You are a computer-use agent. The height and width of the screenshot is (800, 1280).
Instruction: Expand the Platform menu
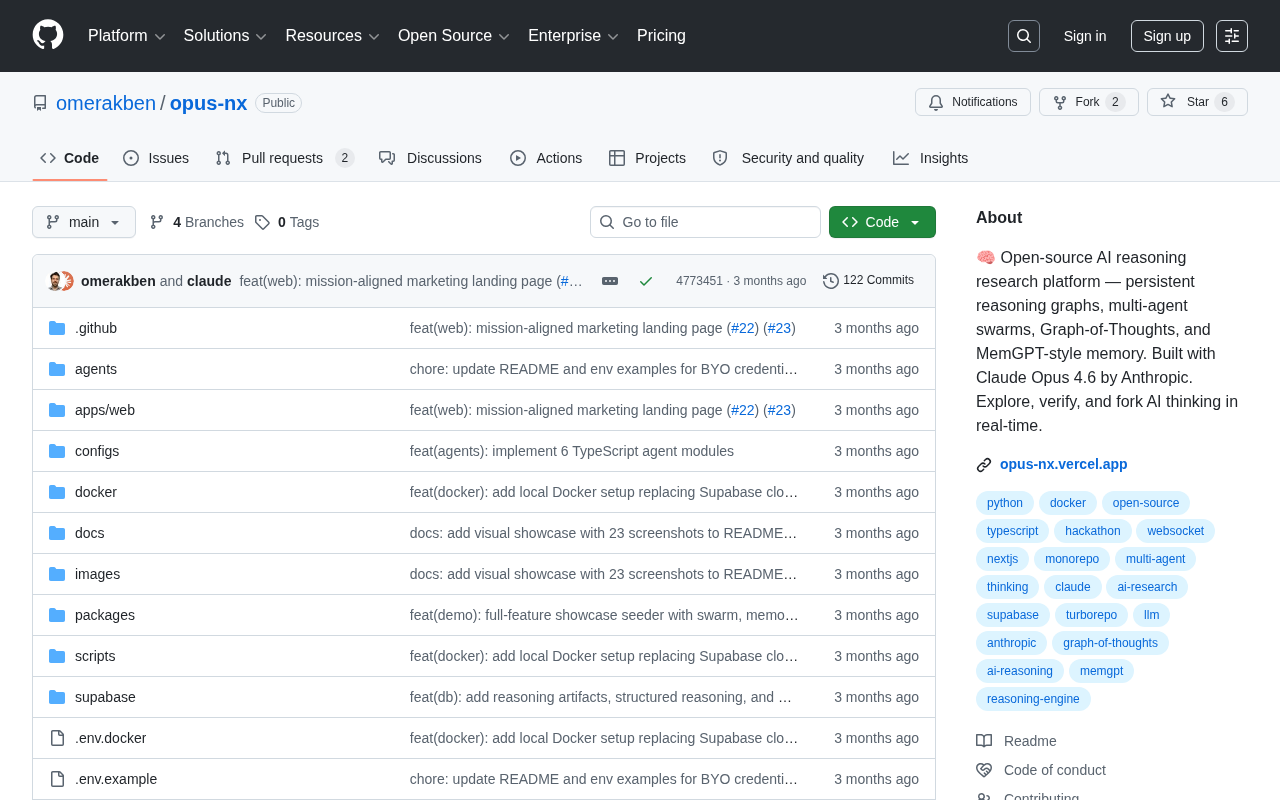tap(127, 36)
